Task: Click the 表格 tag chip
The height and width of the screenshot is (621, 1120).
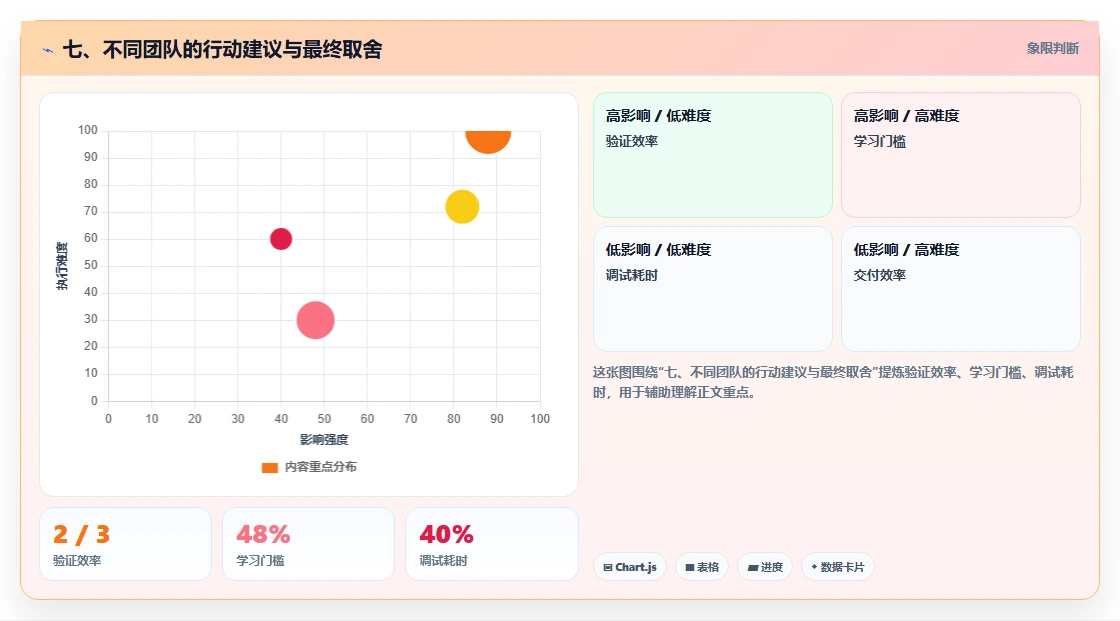Action: tap(702, 567)
